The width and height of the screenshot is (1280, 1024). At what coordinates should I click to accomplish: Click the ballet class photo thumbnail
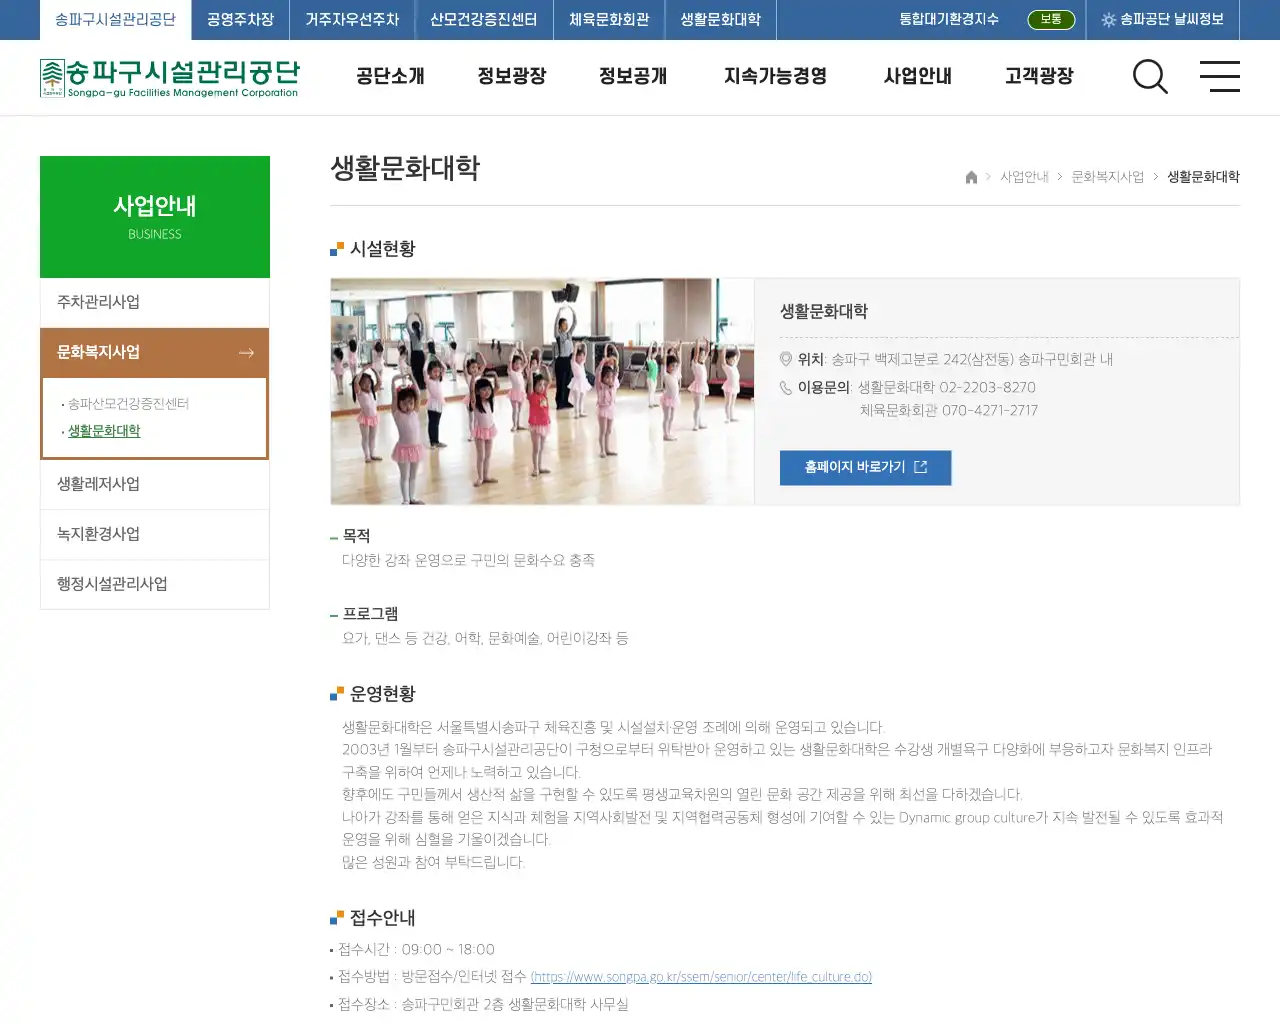[x=542, y=391]
